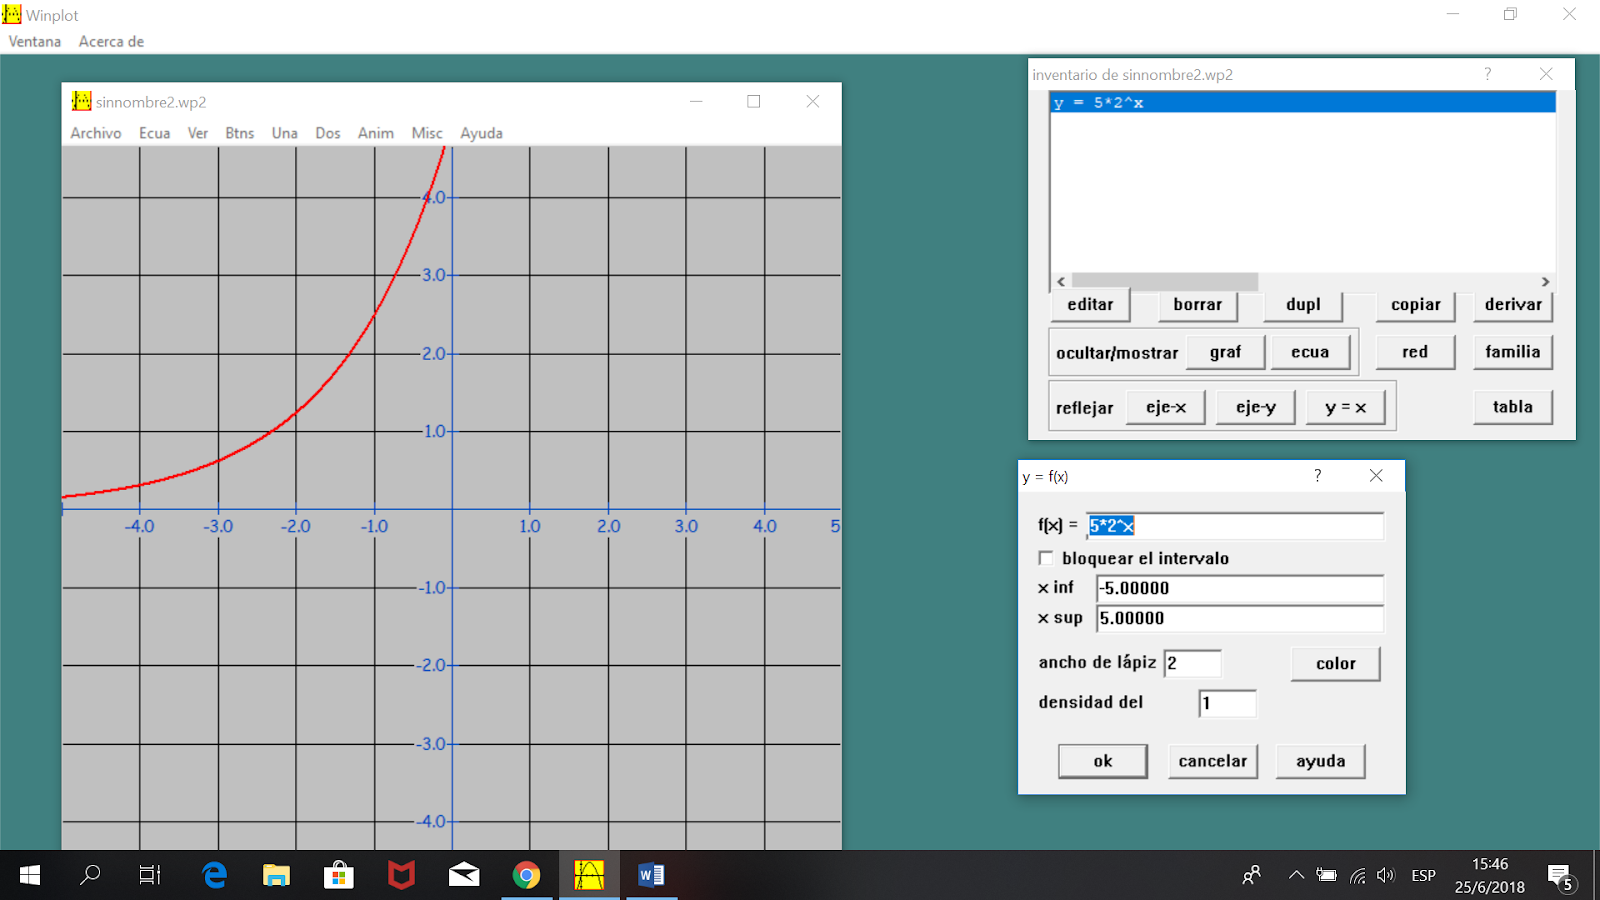1600x900 pixels.
Task: Click the y = f(x) dialog help question mark
Action: 1318,476
